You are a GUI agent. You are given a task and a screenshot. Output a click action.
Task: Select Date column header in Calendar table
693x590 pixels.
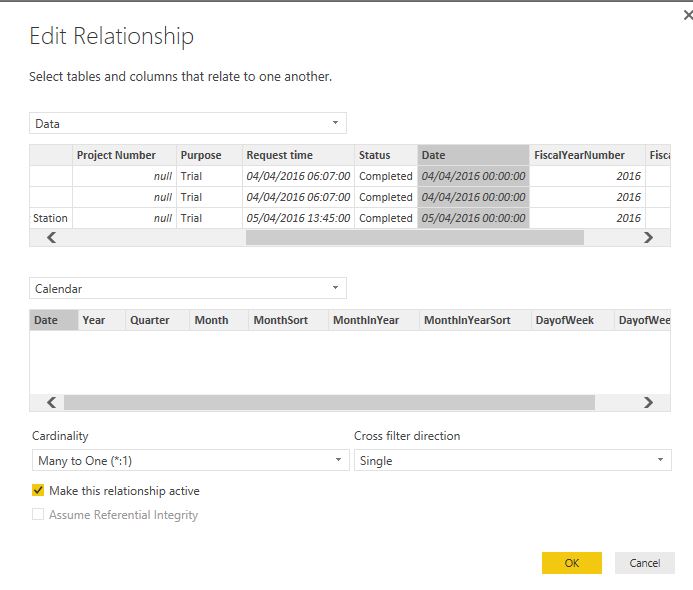click(x=53, y=320)
